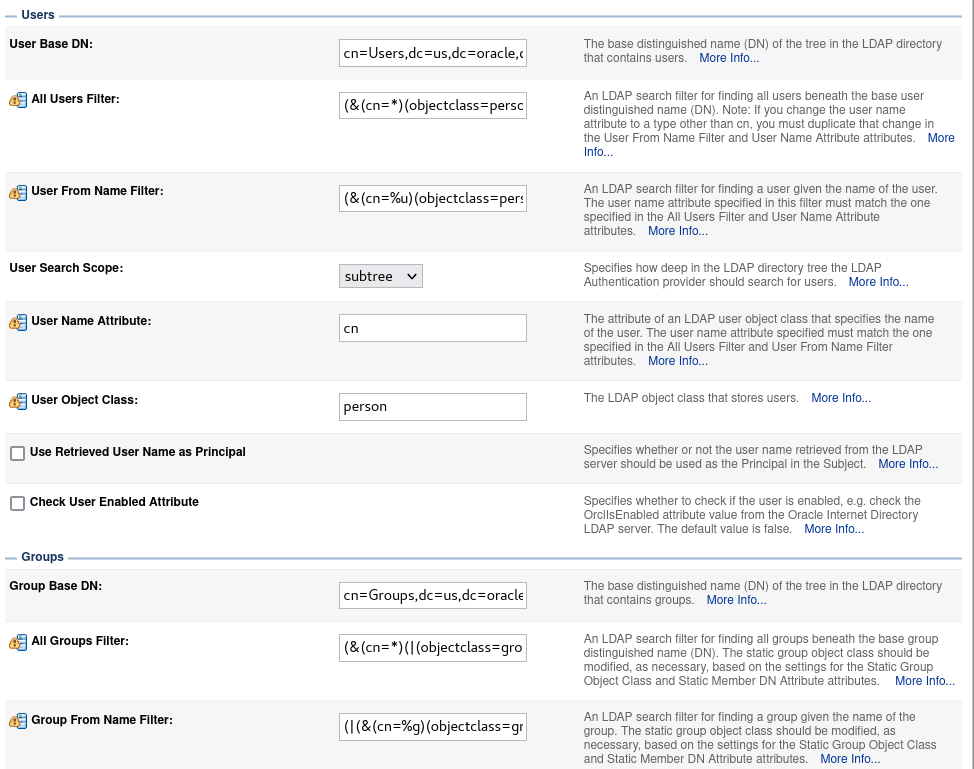Click the icon next to User From Name Filter

point(18,192)
